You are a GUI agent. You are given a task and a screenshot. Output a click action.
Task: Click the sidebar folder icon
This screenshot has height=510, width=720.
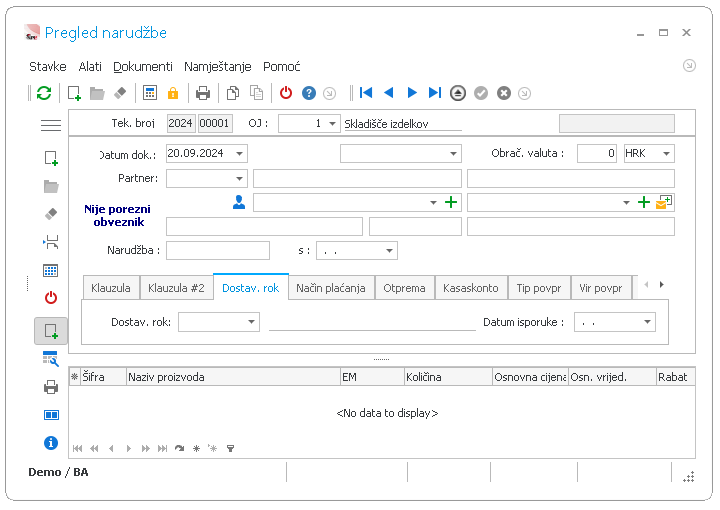pos(51,186)
